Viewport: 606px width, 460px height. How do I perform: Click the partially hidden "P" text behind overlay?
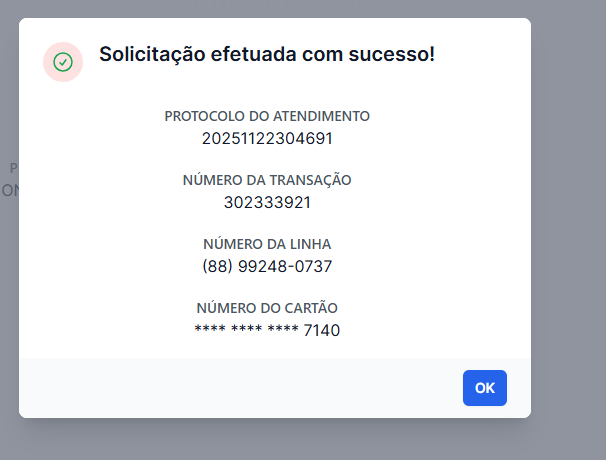[x=13, y=168]
